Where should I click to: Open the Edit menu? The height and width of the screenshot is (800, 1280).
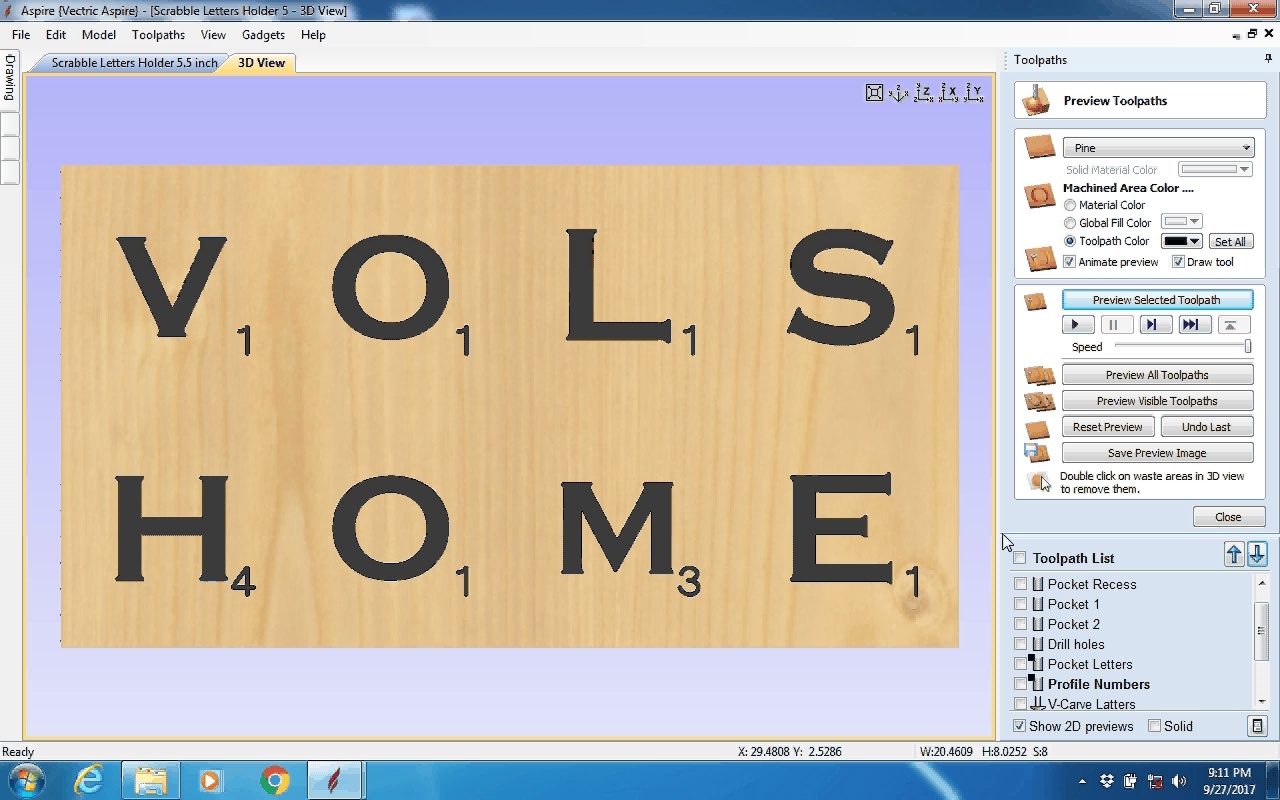point(56,34)
